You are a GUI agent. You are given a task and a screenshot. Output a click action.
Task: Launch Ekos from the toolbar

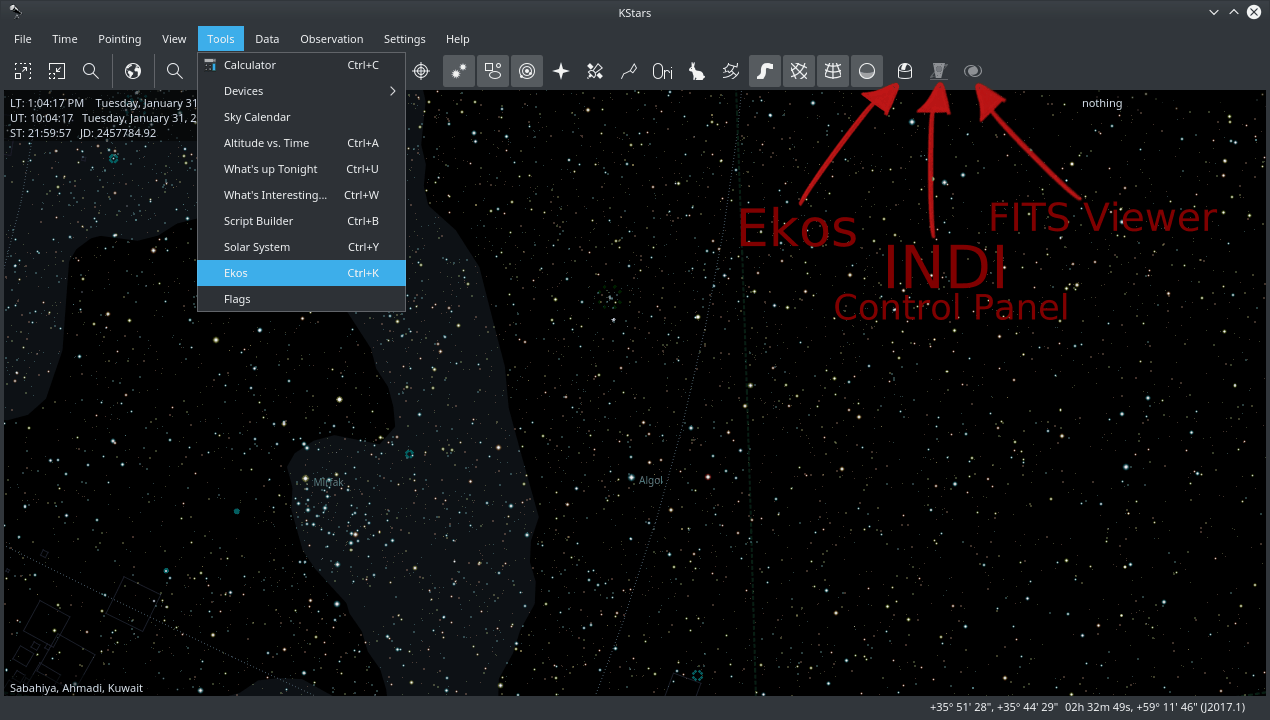pyautogui.click(x=905, y=71)
